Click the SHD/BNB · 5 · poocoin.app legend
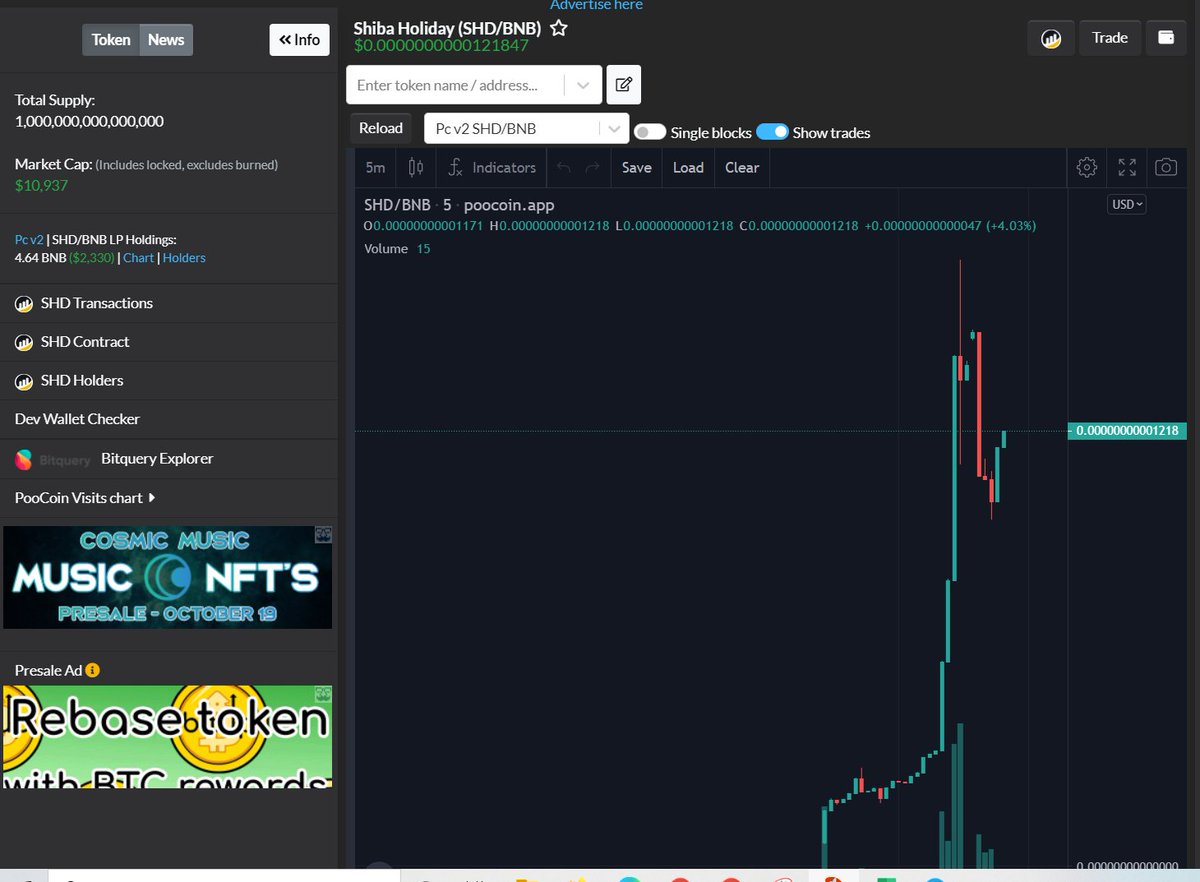This screenshot has height=882, width=1200. point(459,205)
